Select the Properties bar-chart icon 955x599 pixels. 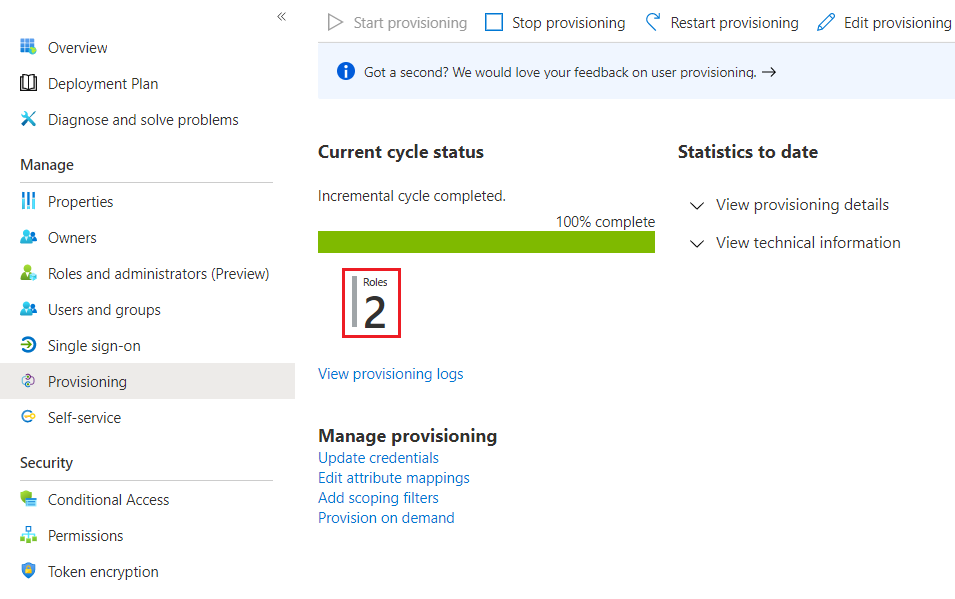28,201
